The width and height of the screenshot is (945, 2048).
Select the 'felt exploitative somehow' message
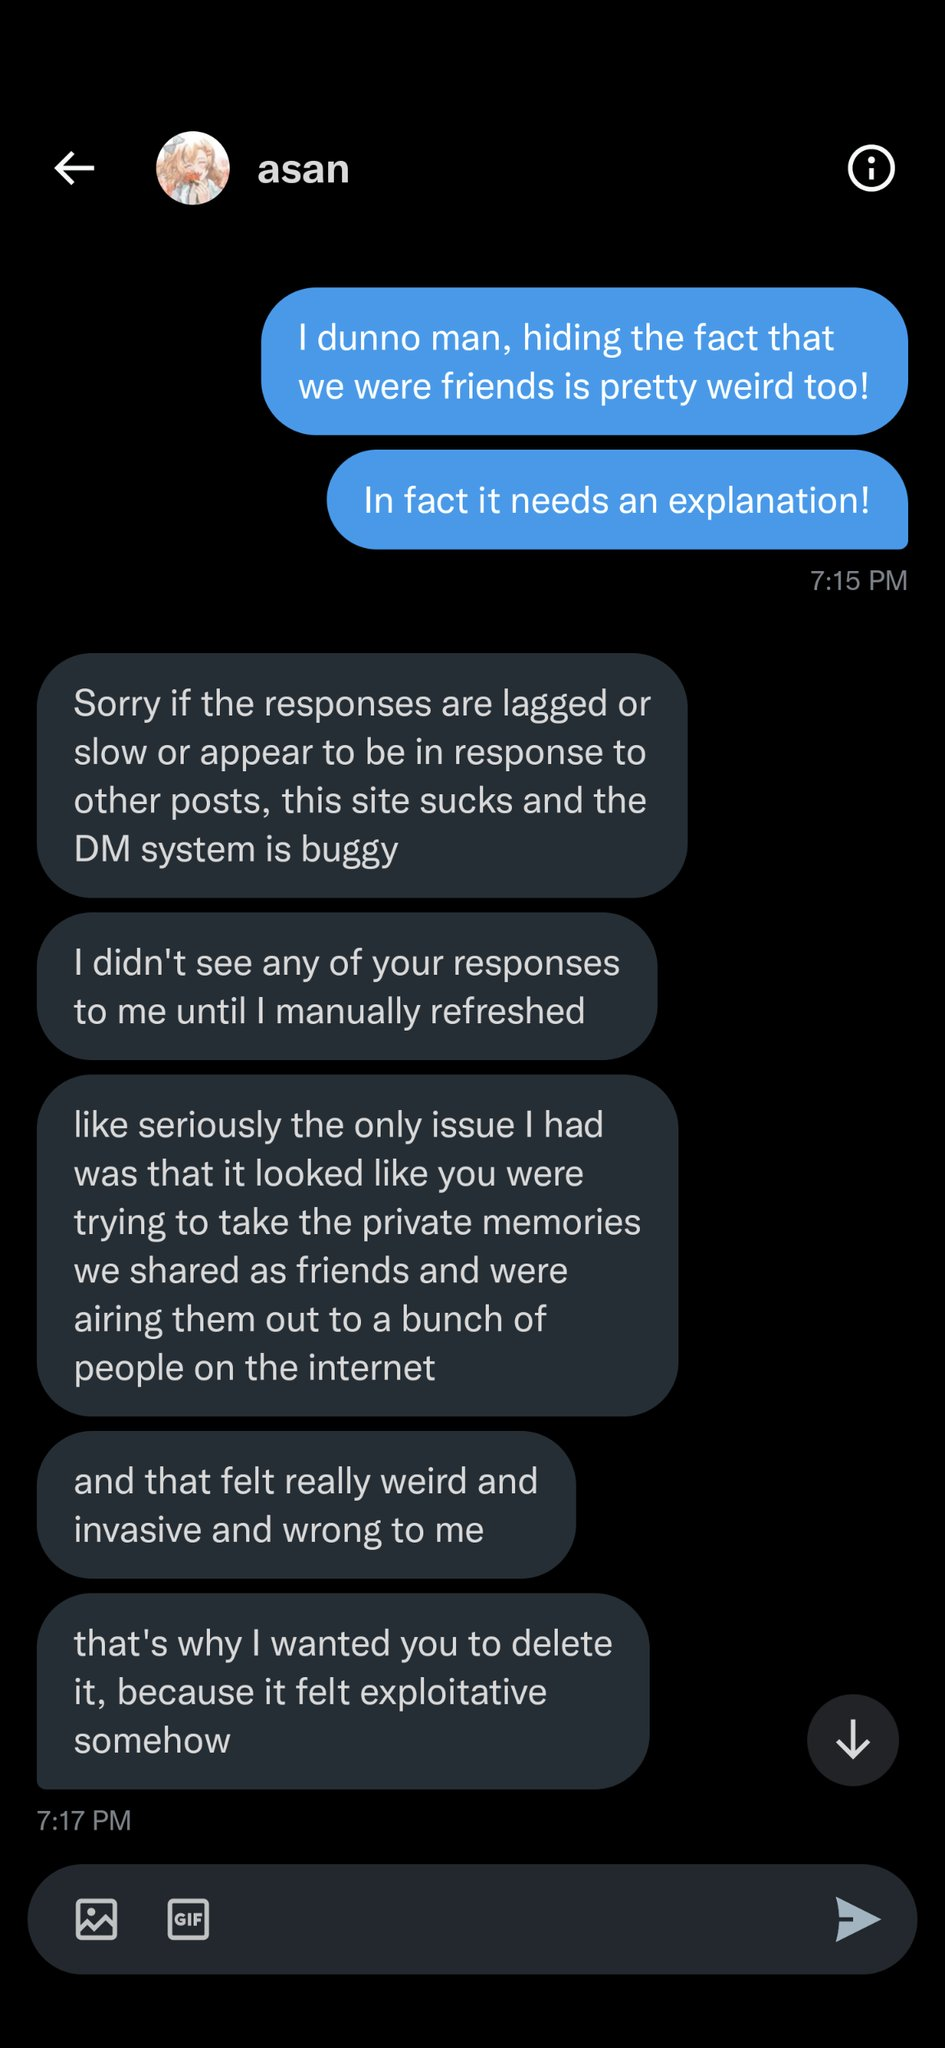point(343,1691)
